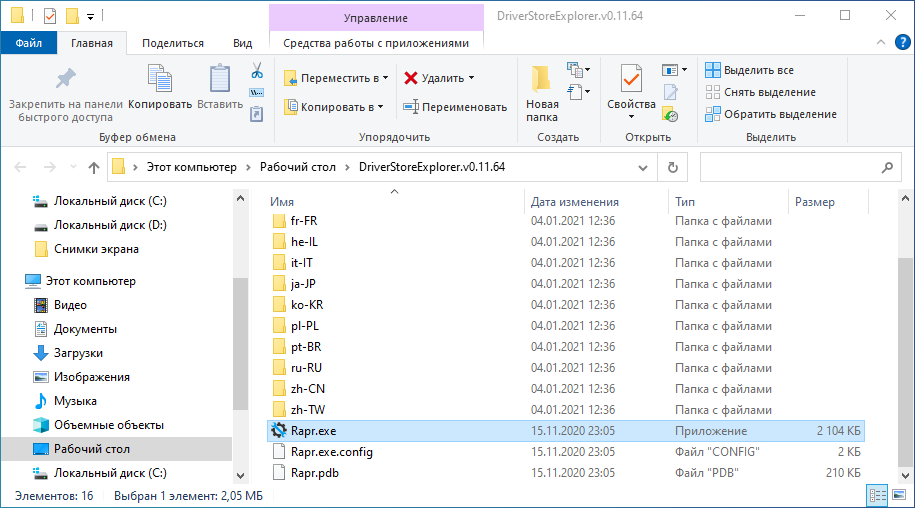The height and width of the screenshot is (508, 915).
Task: Click Рабочий стол in breadcrumb path
Action: [298, 167]
